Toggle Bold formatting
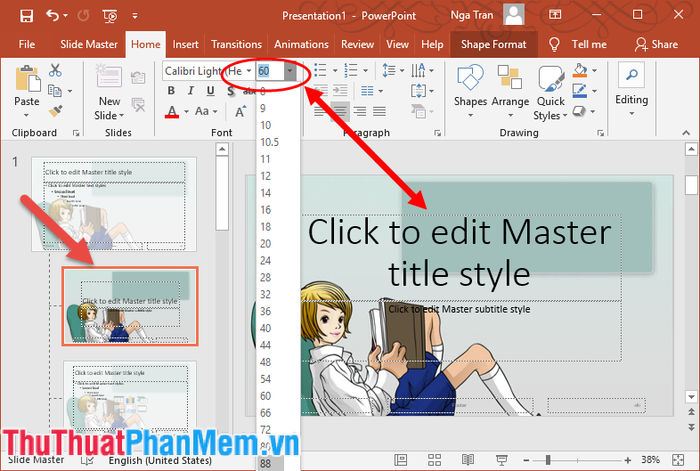The height and width of the screenshot is (471, 700). tap(171, 91)
